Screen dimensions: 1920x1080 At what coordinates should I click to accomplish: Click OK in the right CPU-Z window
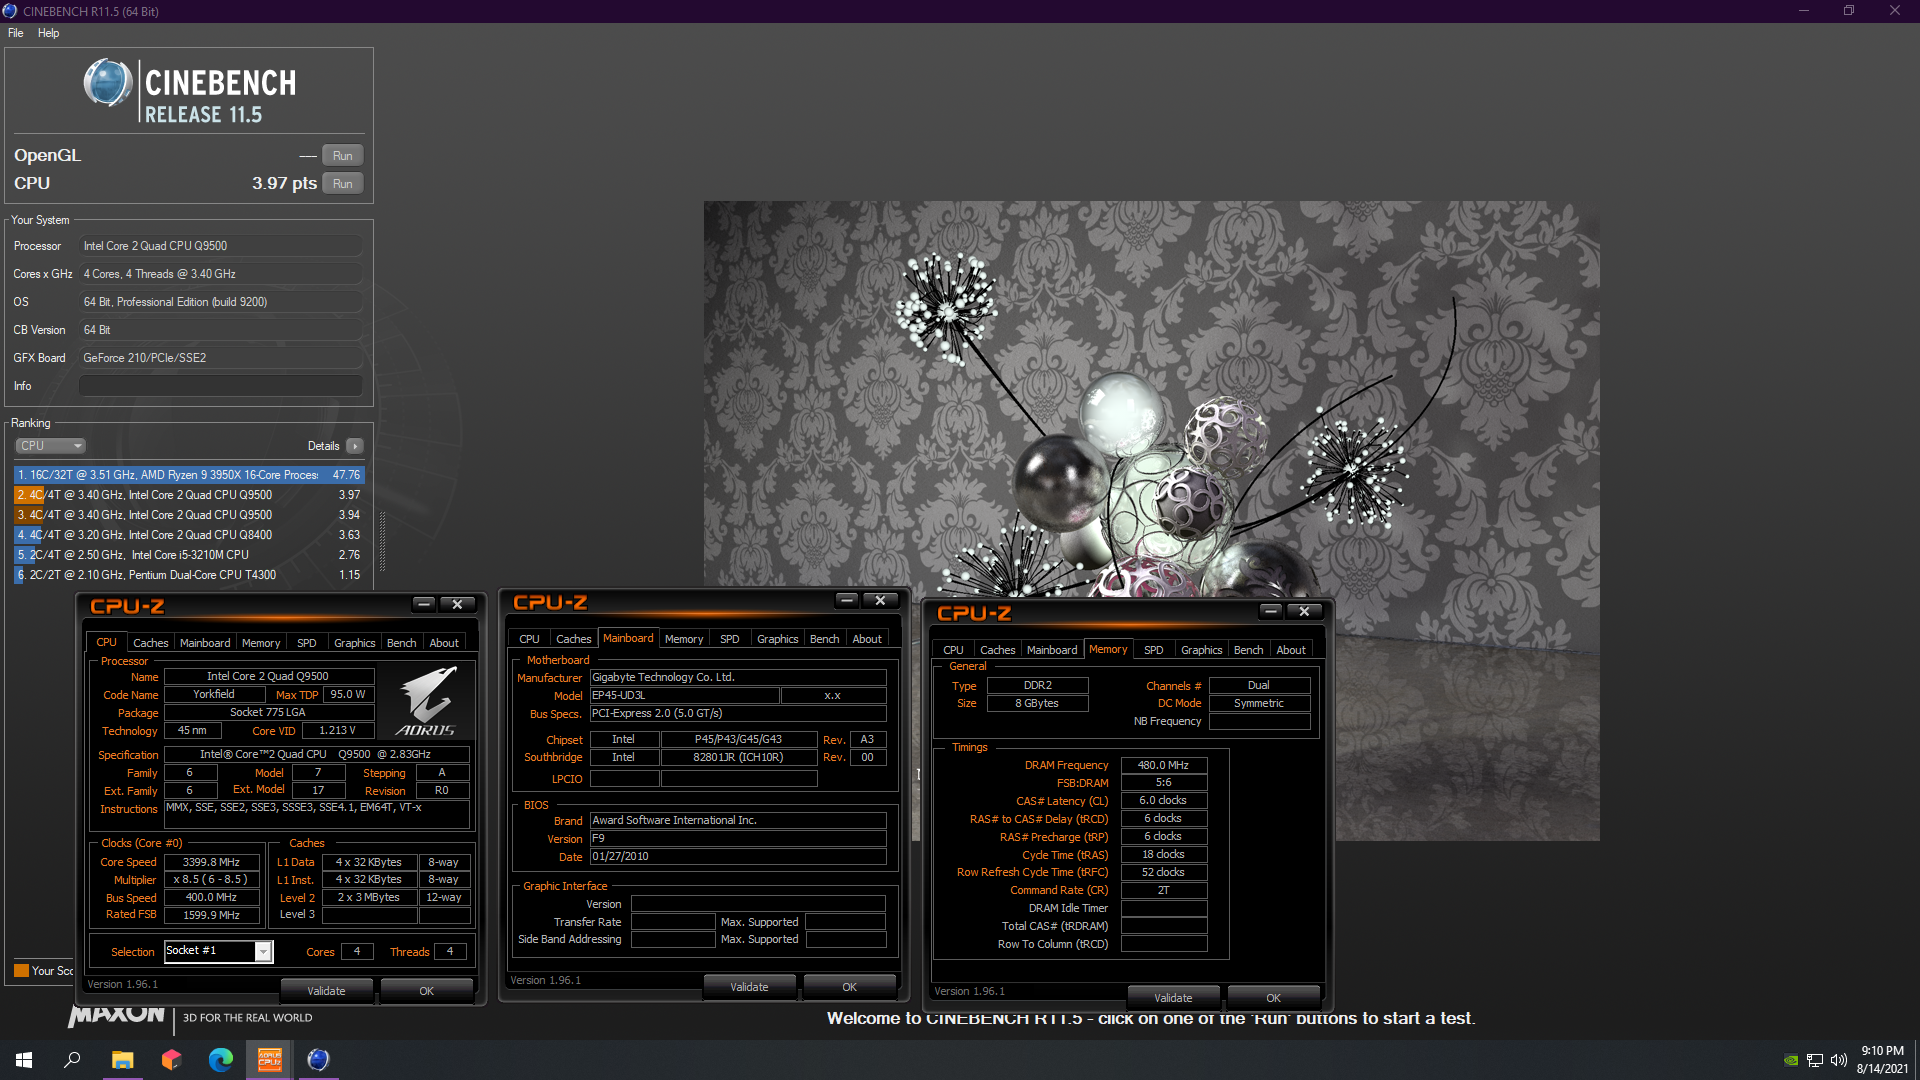pos(1274,998)
